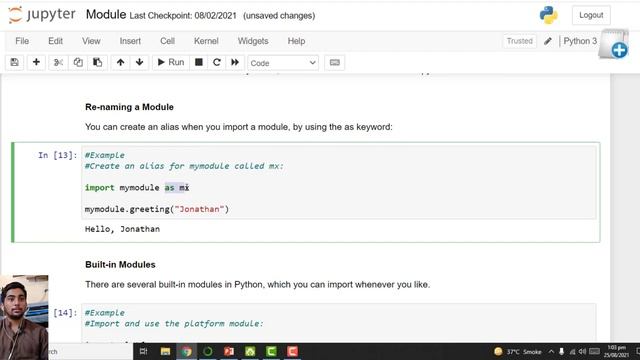Click the Trusted notebook indicator
640x360 pixels.
[520, 41]
